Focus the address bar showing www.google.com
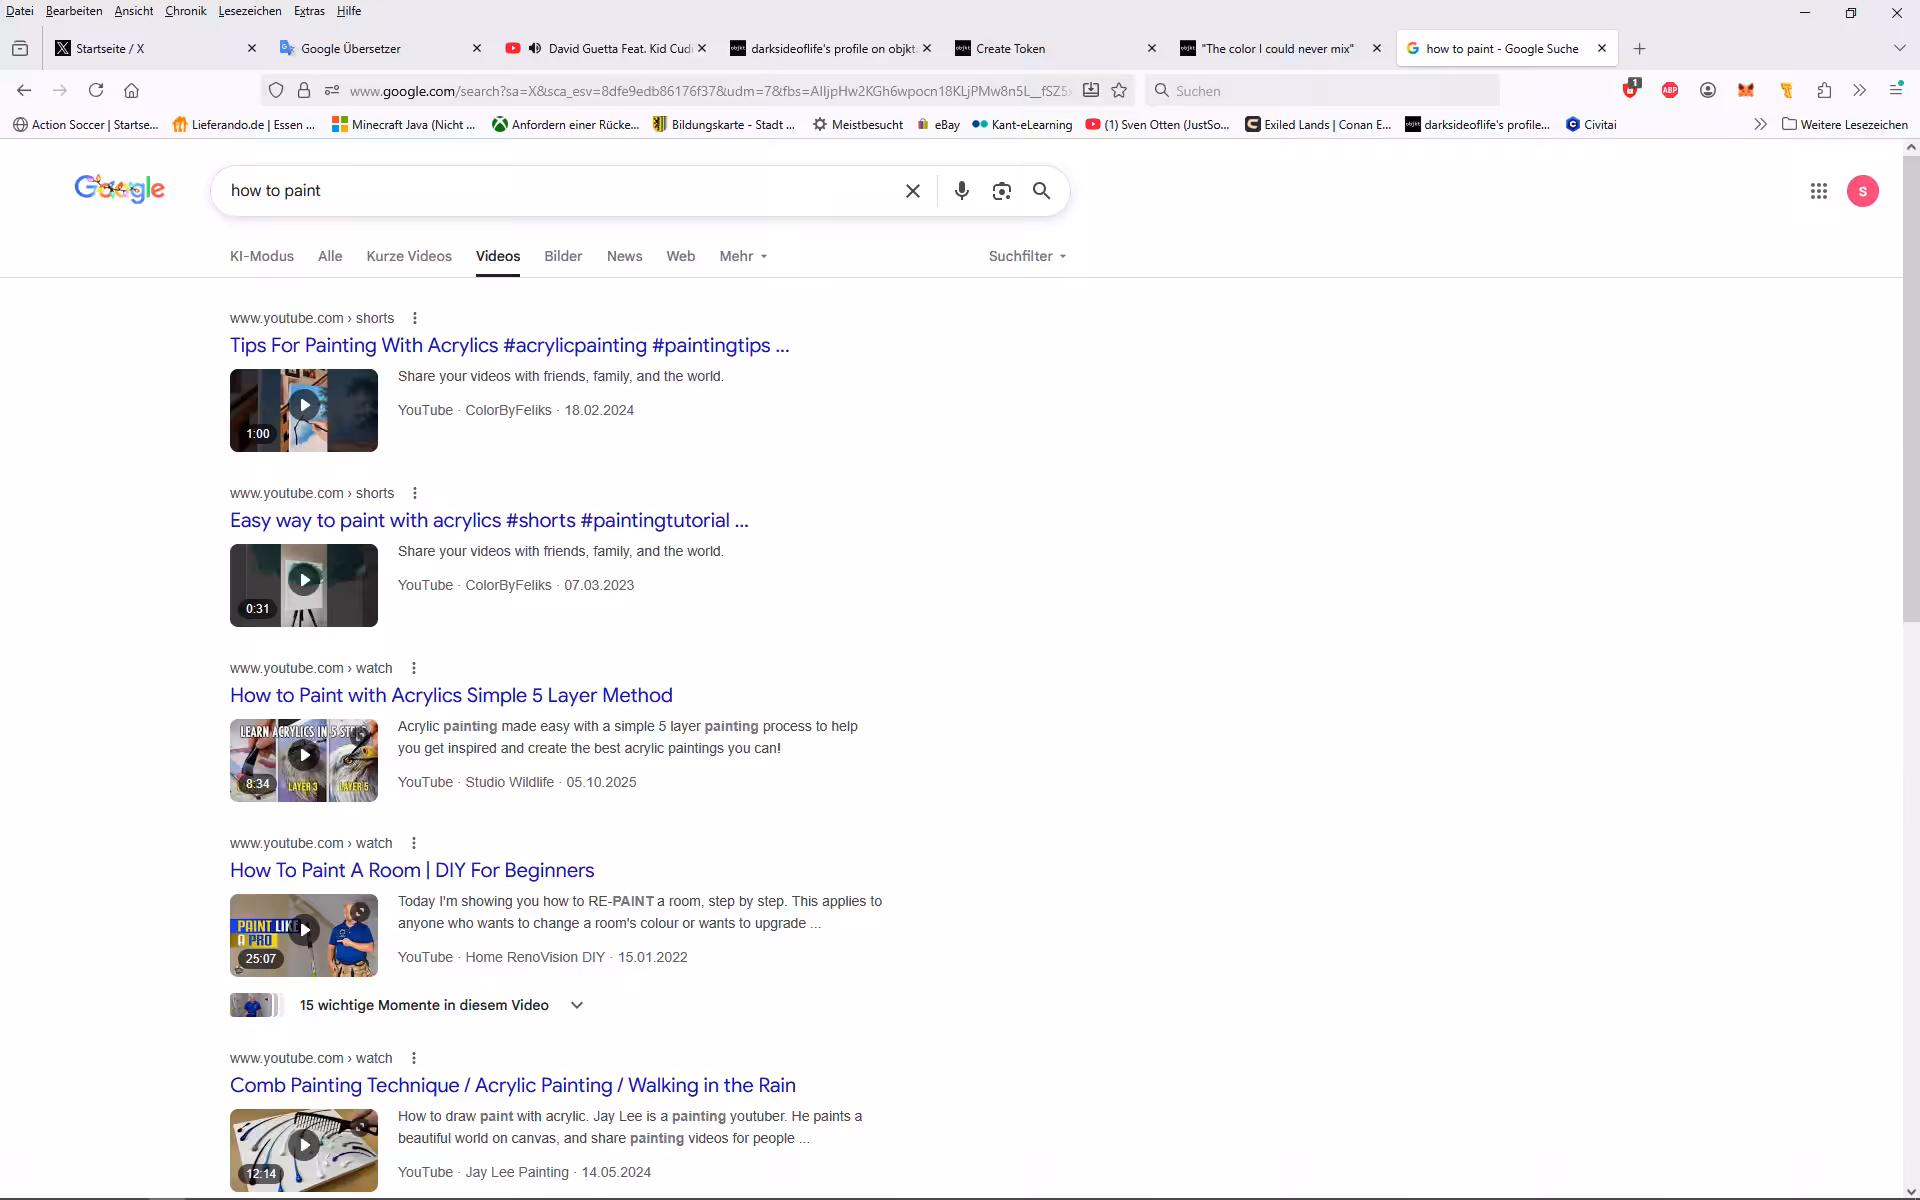 coord(710,90)
